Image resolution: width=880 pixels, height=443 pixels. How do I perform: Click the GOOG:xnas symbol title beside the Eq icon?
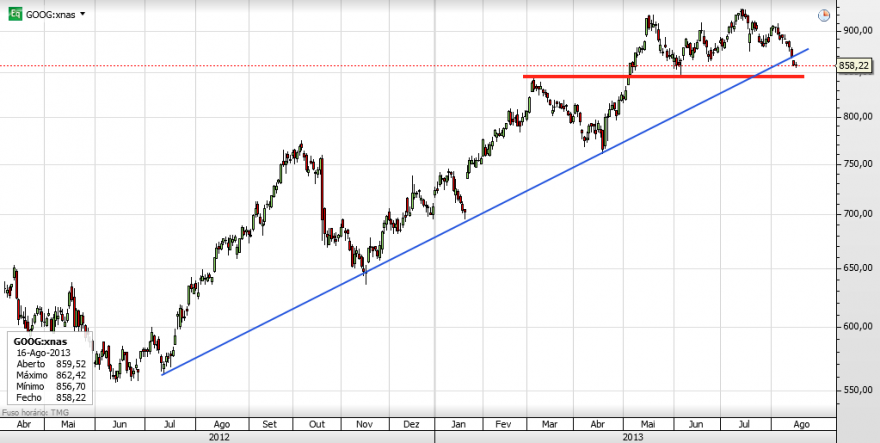(52, 14)
